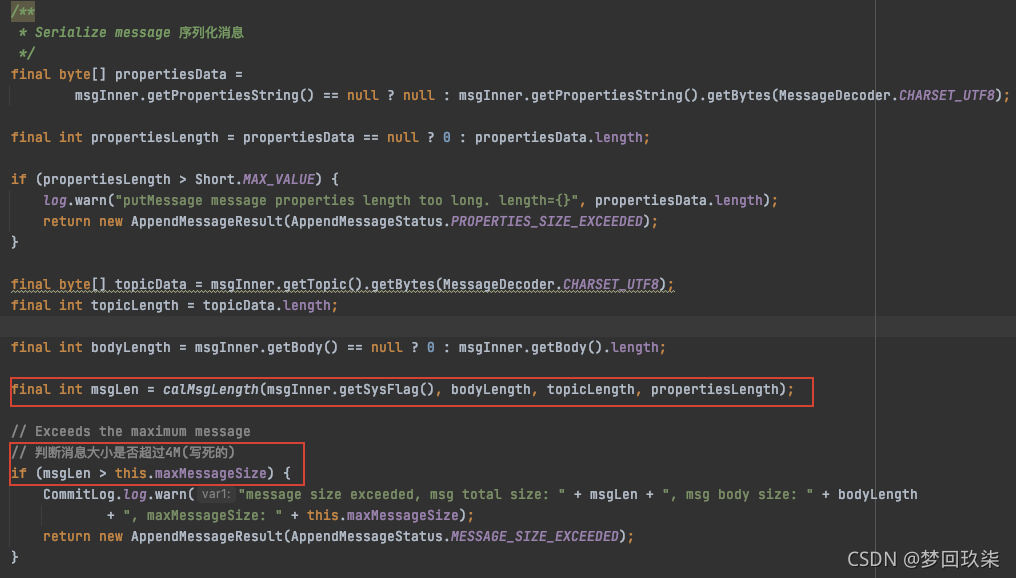The height and width of the screenshot is (578, 1016).
Task: Click the ', maxMessageSize: ' string literal
Action: pos(202,516)
